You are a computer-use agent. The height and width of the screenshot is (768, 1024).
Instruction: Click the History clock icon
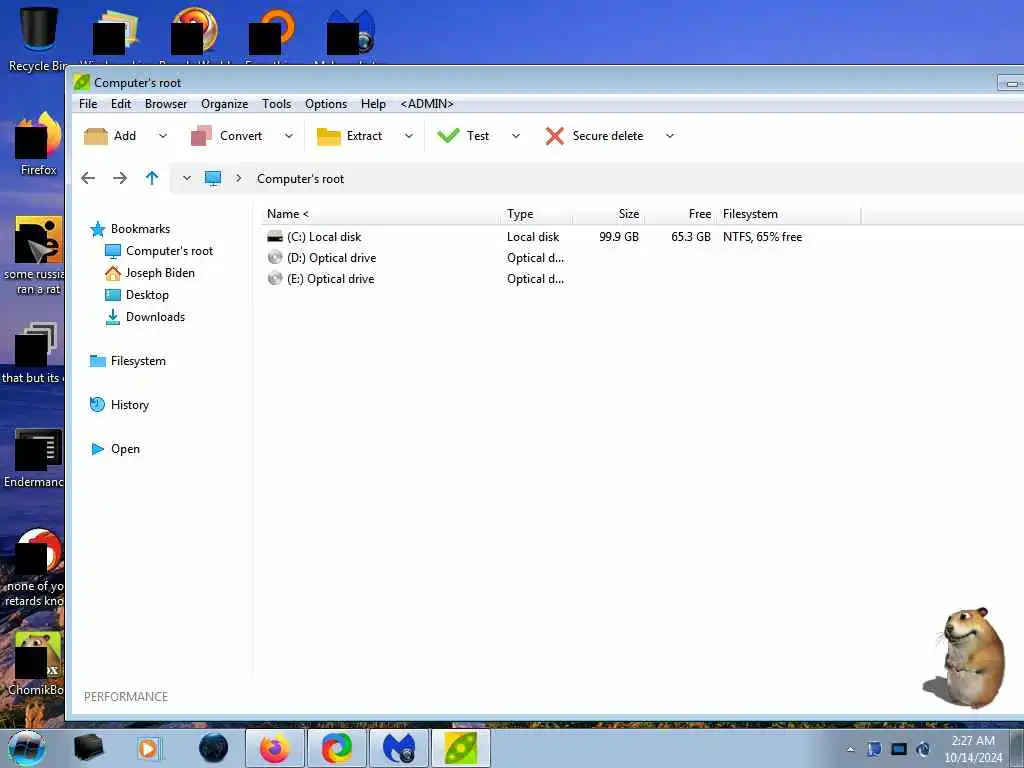click(97, 405)
